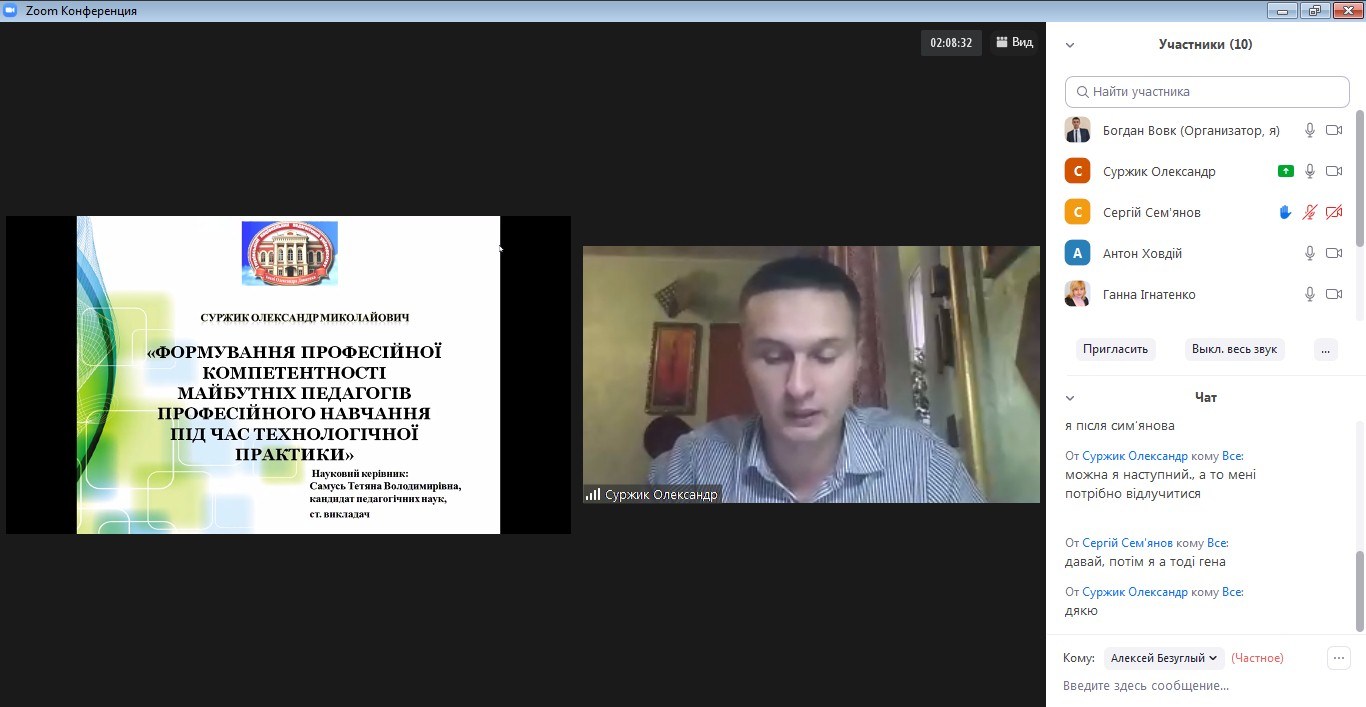The height and width of the screenshot is (707, 1366).
Task: Toggle microphone for Ганна Ігнатенко
Action: [1310, 295]
